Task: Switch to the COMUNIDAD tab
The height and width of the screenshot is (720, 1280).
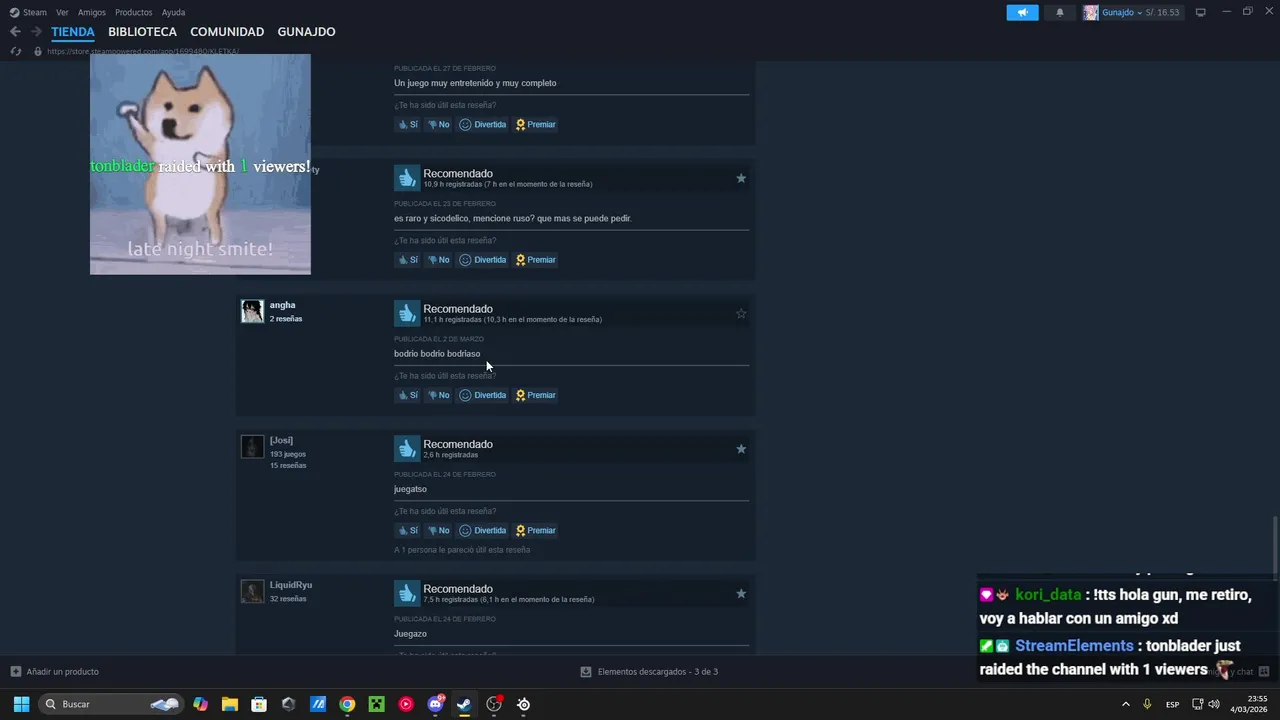Action: tap(227, 32)
